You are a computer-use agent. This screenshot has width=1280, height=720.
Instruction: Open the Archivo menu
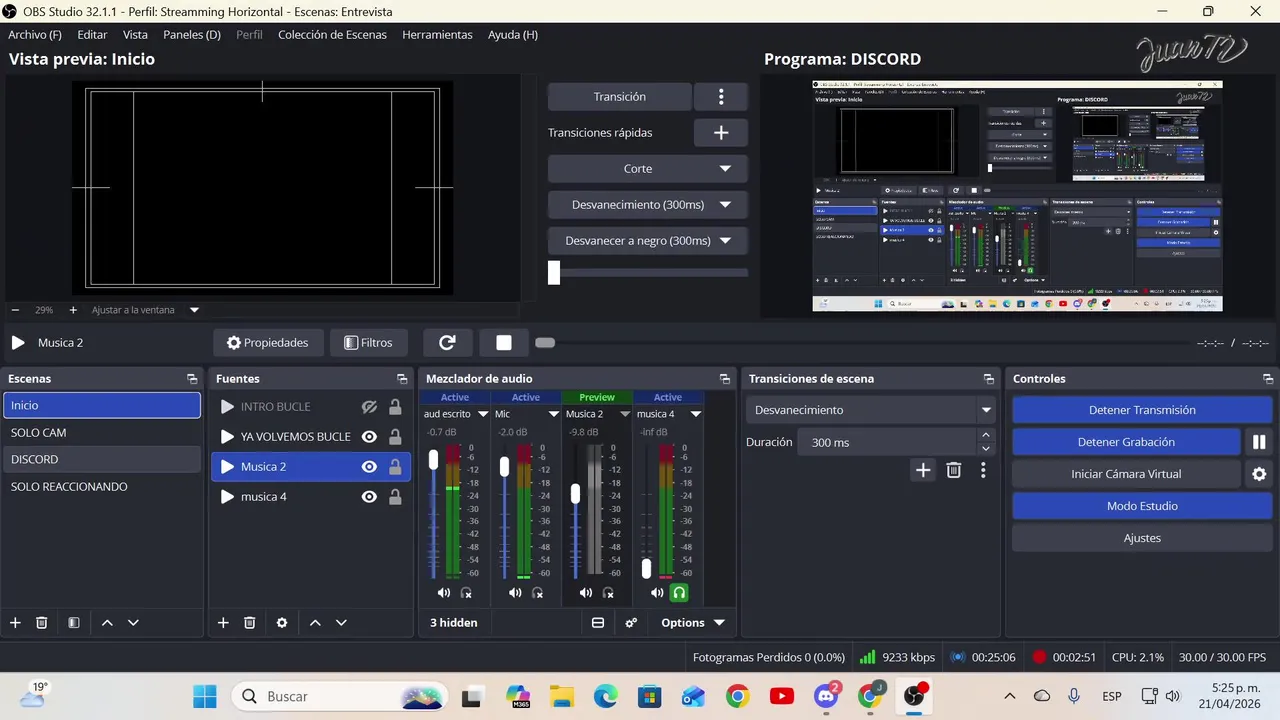(35, 35)
